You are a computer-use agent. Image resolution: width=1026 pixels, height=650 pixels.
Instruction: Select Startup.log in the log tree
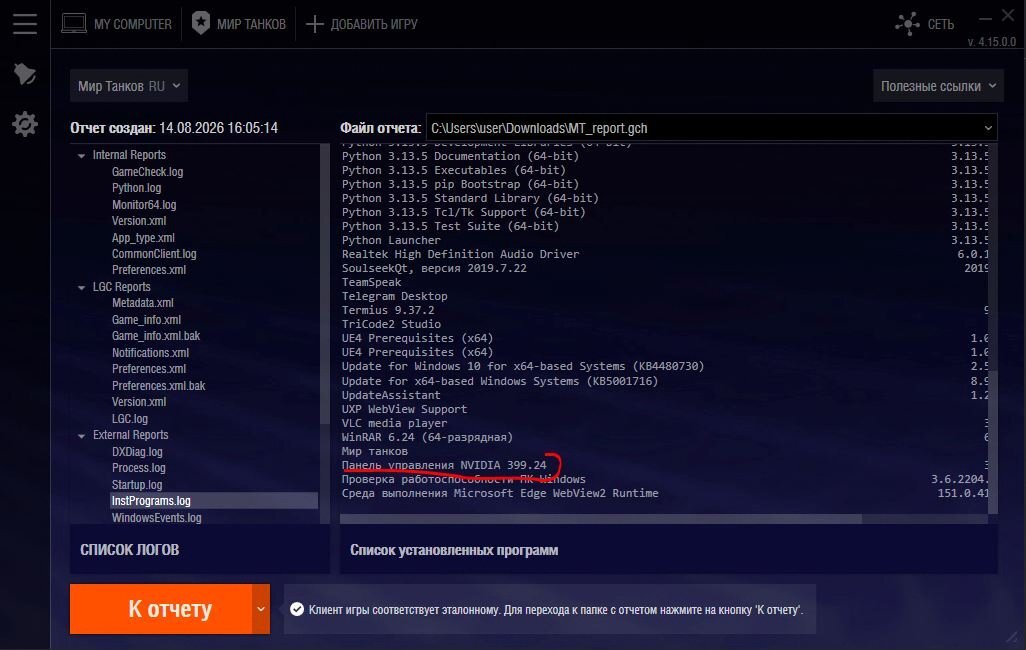(x=137, y=484)
